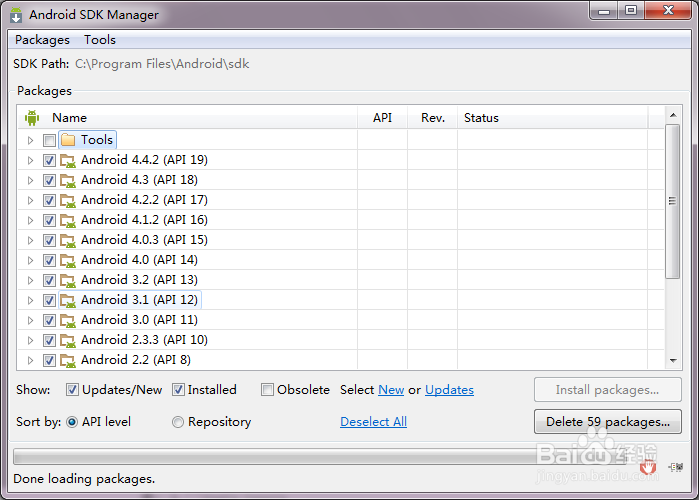This screenshot has height=500, width=699.
Task: Expand the Android 2.2 (API 8) node
Action: [x=30, y=361]
